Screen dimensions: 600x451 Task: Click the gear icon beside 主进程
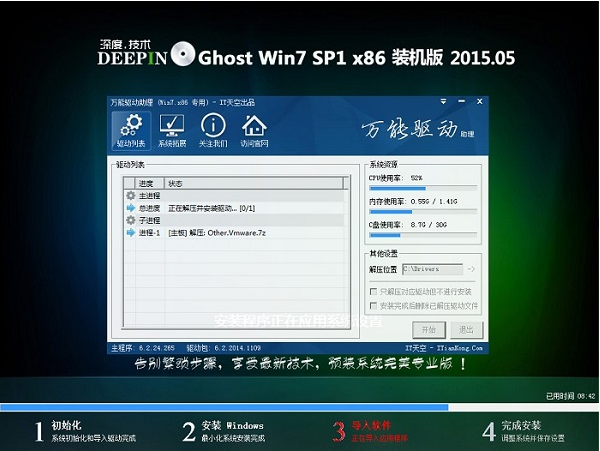pyautogui.click(x=131, y=196)
